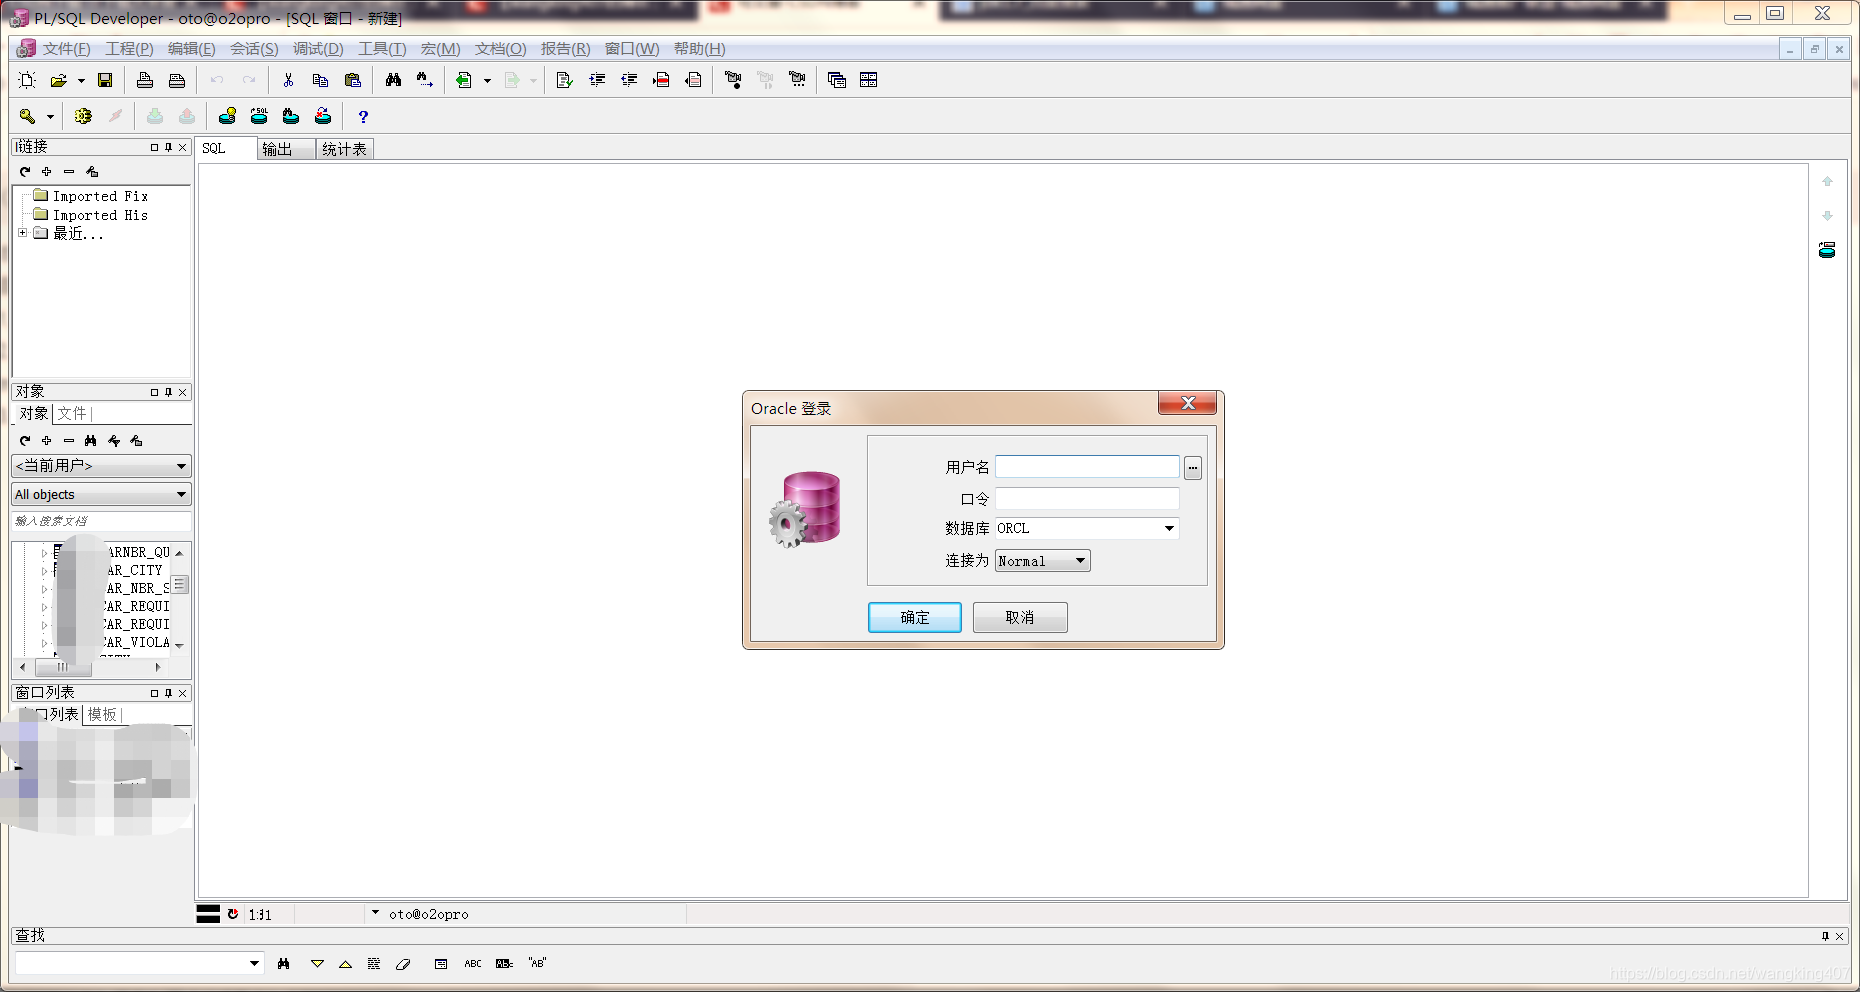Click the Cut scissors icon
This screenshot has height=992, width=1860.
click(288, 80)
